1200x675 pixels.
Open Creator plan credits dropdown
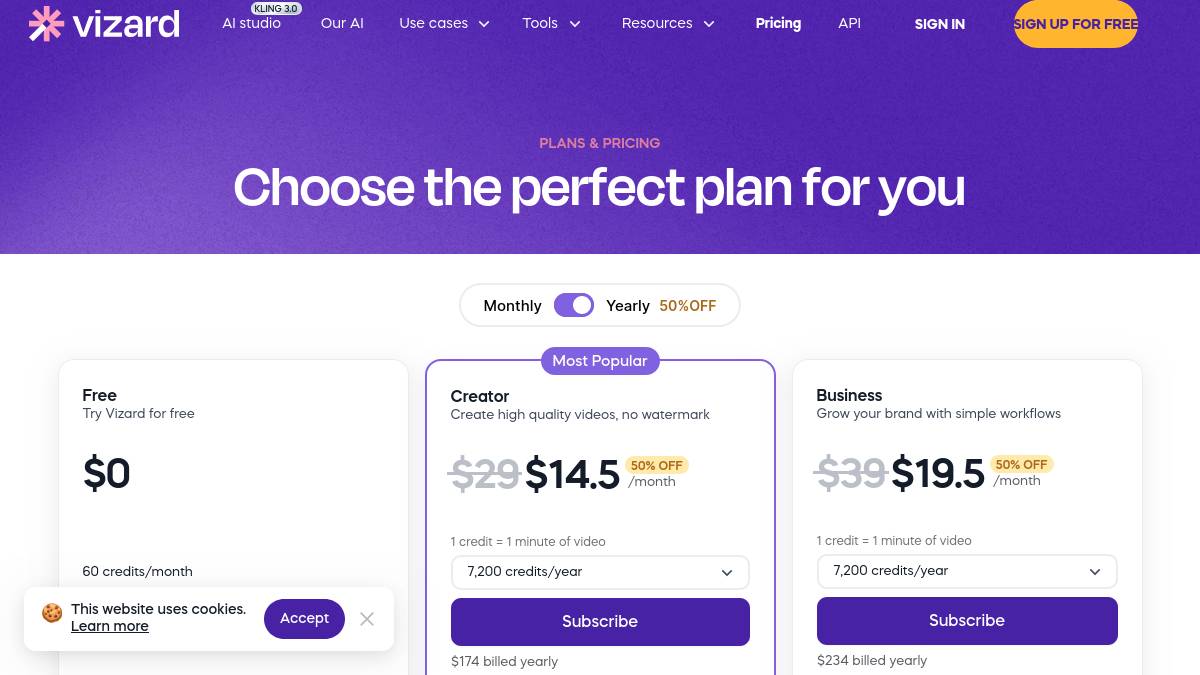(x=600, y=572)
